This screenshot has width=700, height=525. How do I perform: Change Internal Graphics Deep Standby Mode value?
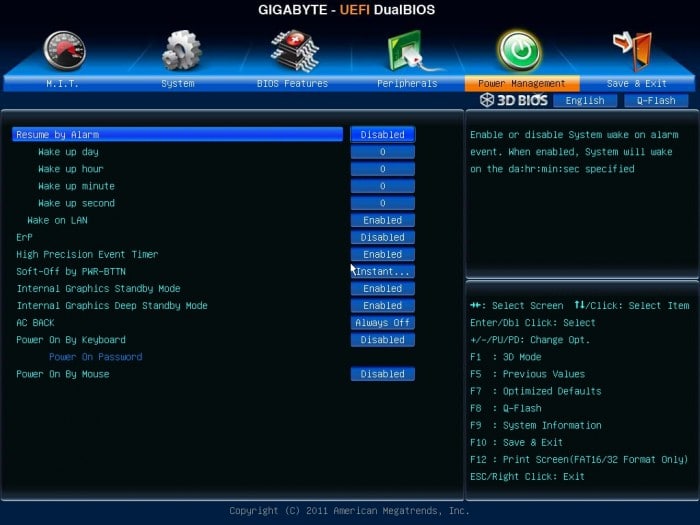(383, 306)
